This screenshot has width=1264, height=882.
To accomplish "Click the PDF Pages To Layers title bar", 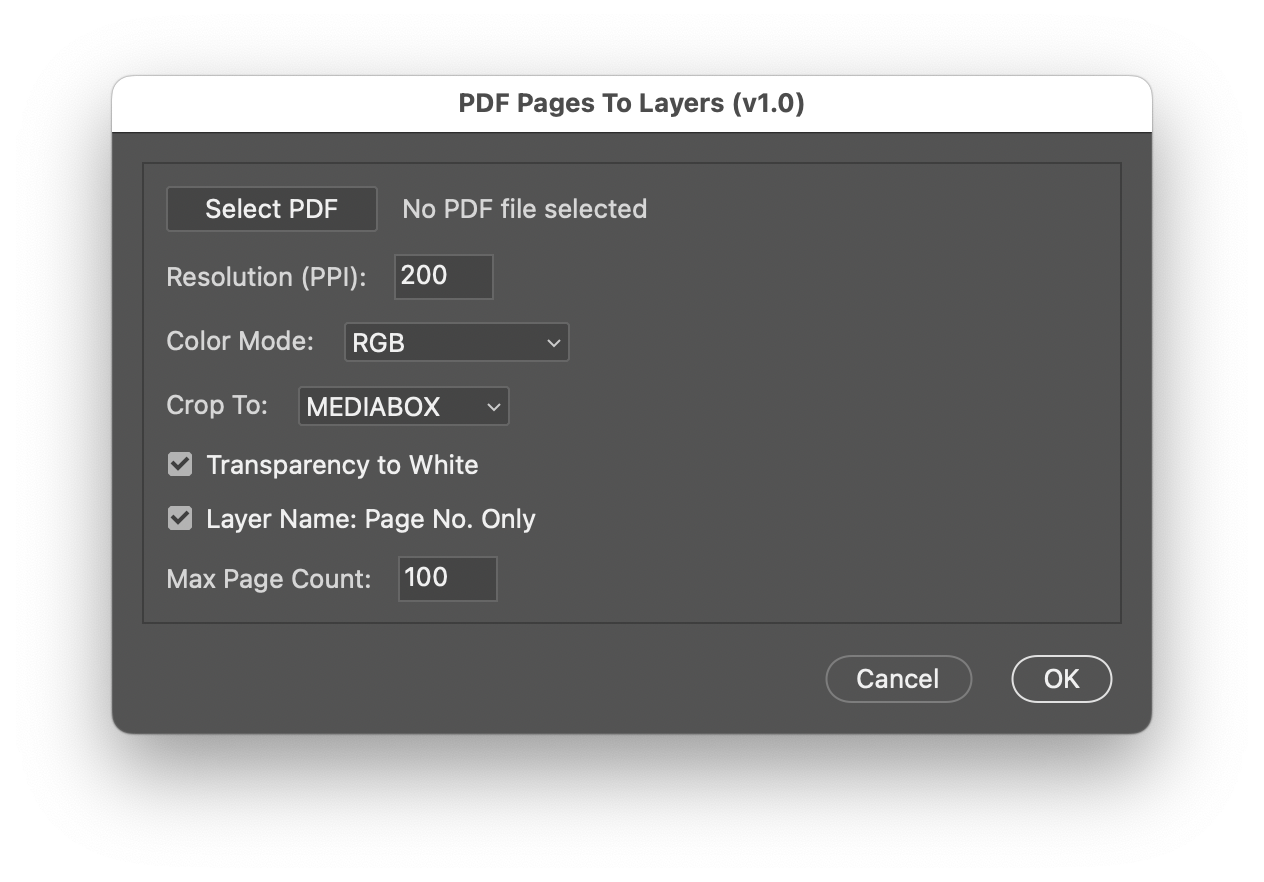I will click(x=631, y=103).
